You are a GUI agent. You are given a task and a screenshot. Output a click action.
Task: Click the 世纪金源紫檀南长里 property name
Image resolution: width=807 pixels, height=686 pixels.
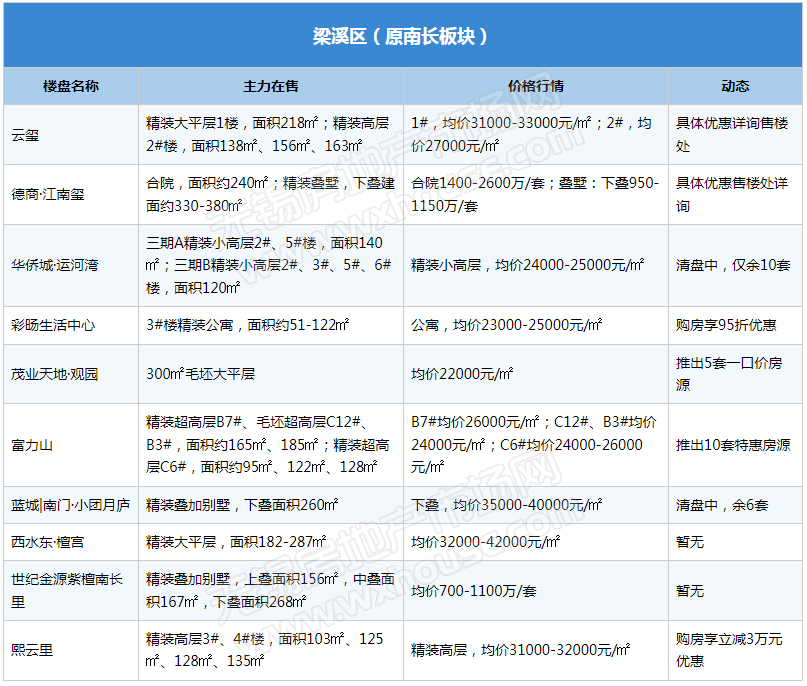[67, 590]
